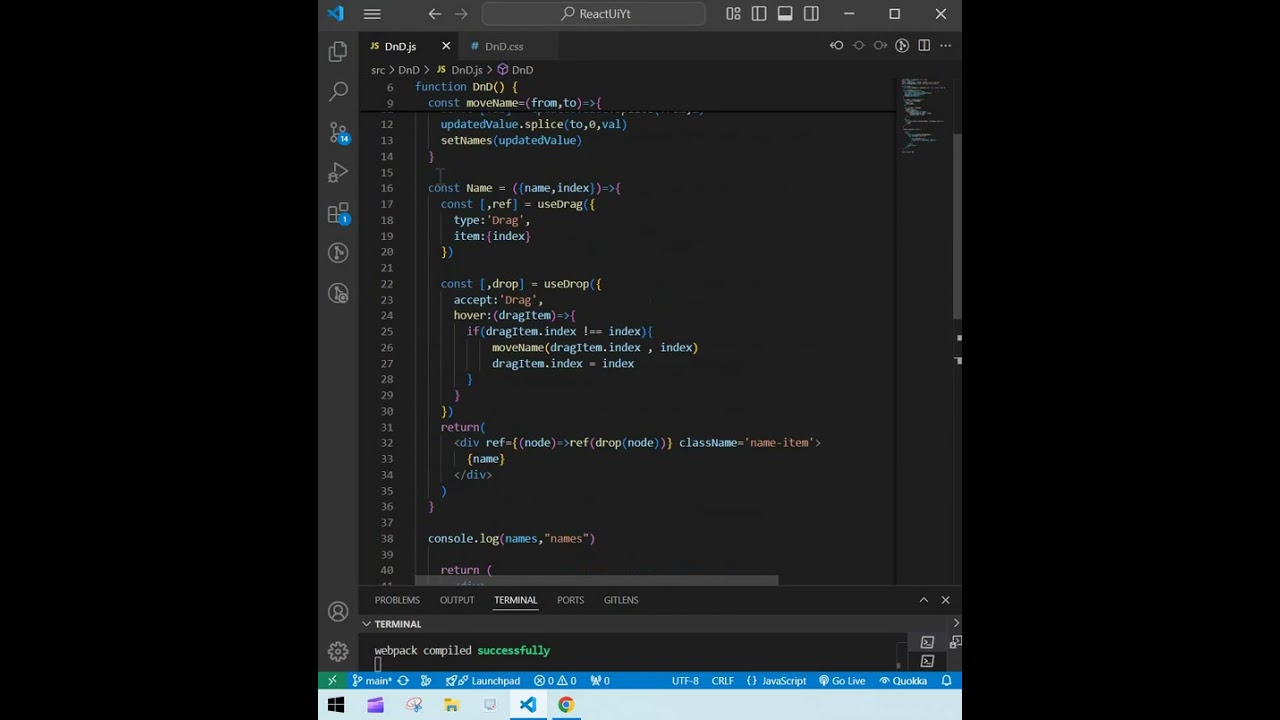Open the Customize Layout control
Viewport: 1280px width, 720px height.
tap(733, 14)
